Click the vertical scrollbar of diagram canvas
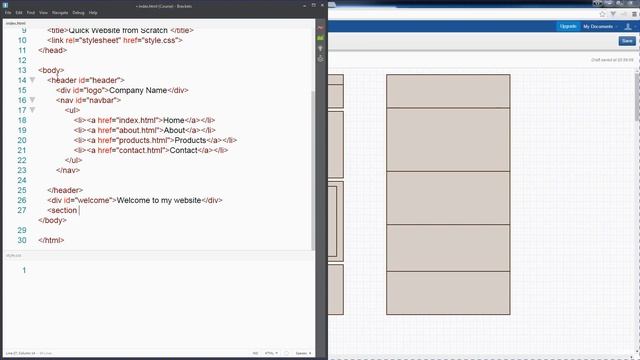Viewport: 640px width, 360px height. coord(638,96)
